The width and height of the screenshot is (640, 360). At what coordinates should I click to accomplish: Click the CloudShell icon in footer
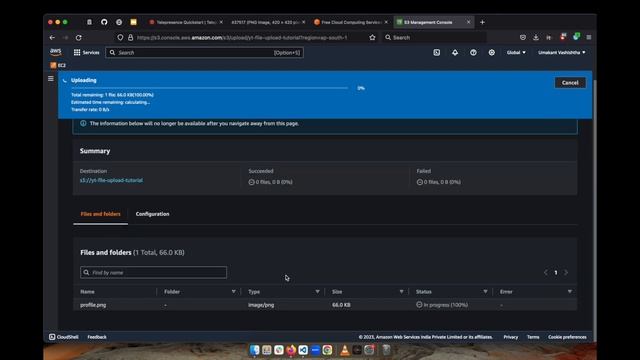point(52,337)
